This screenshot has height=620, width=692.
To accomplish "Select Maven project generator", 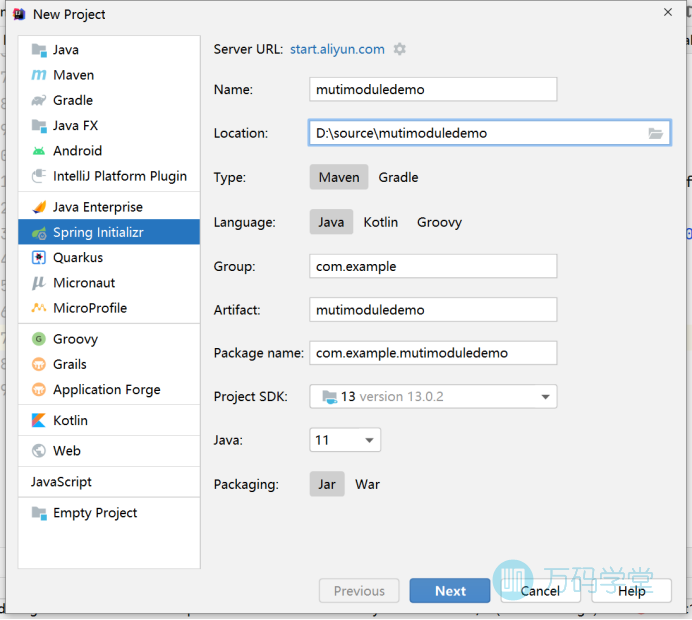I will tap(109, 75).
